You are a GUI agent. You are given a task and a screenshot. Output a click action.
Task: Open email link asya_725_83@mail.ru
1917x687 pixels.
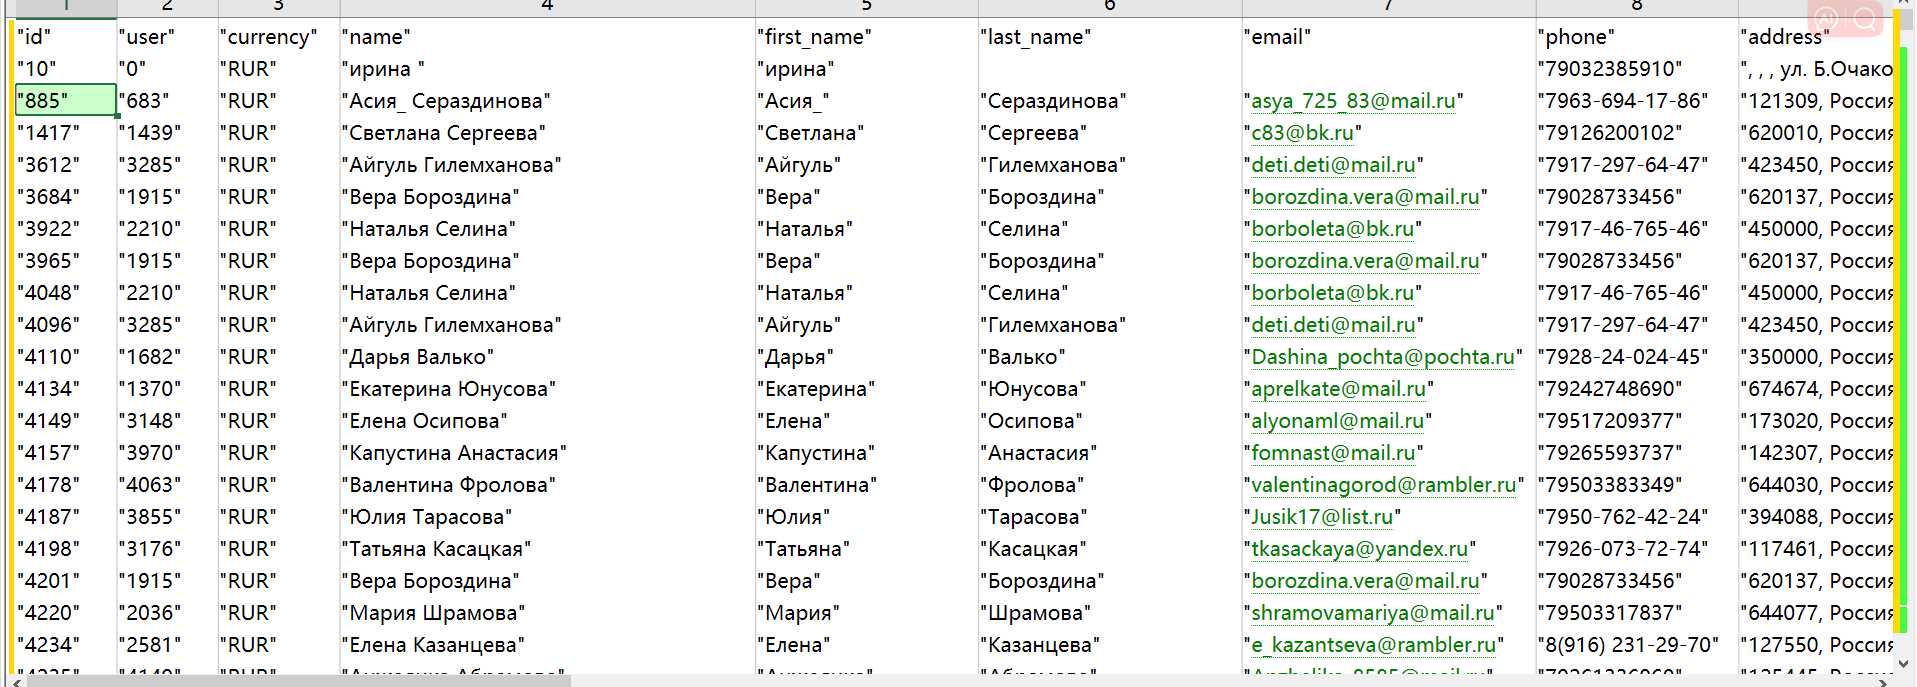1353,101
